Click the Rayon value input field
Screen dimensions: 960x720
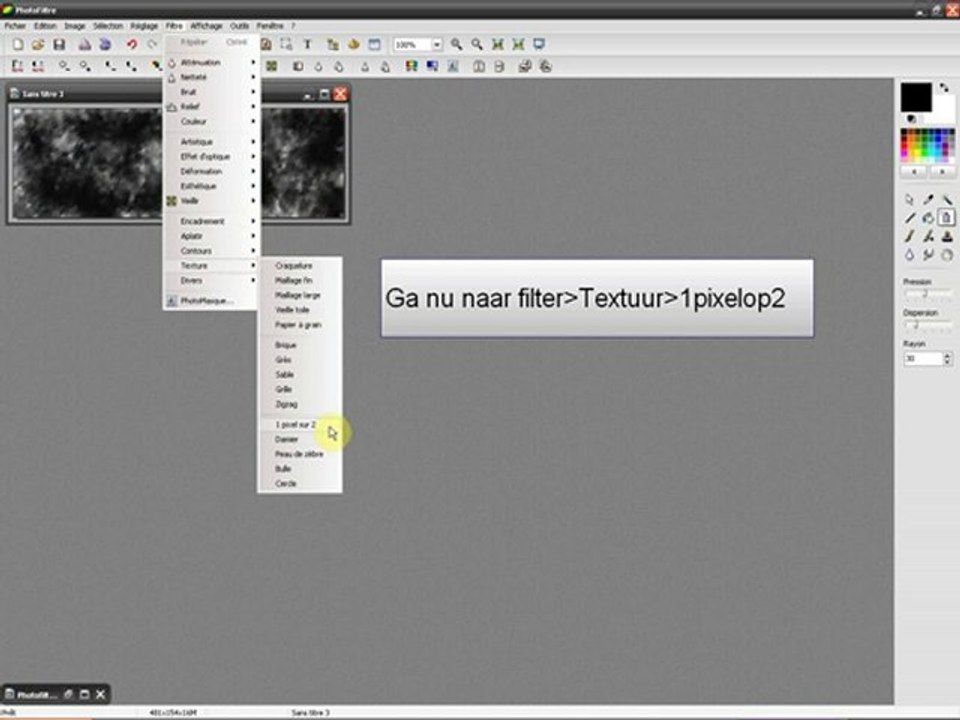[x=923, y=359]
